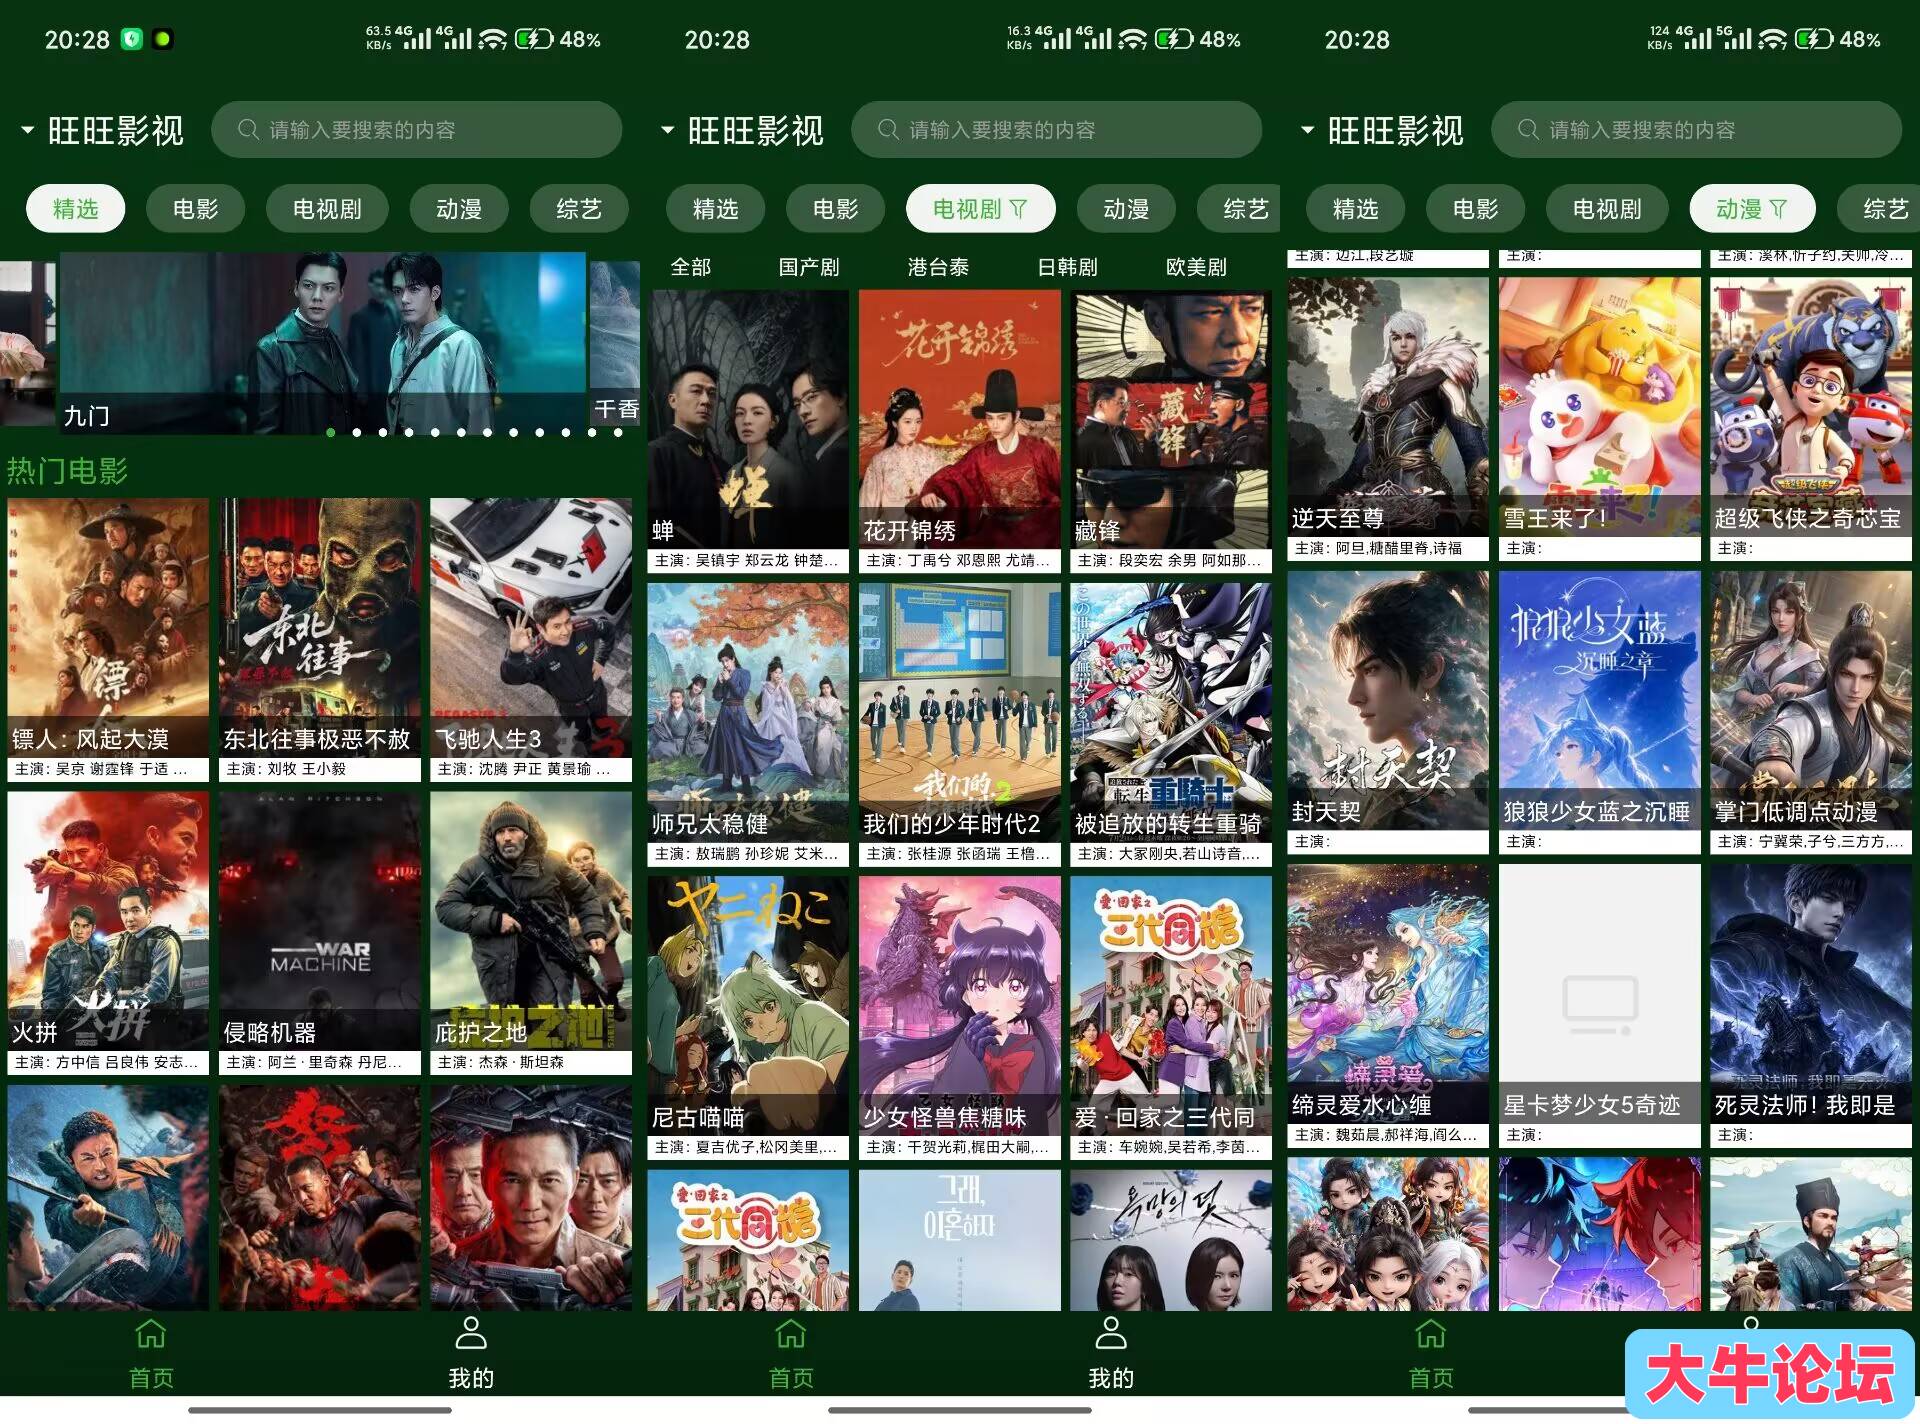This screenshot has height=1424, width=1920.
Task: Switch to 电影 tab on left screen
Action: 195,209
